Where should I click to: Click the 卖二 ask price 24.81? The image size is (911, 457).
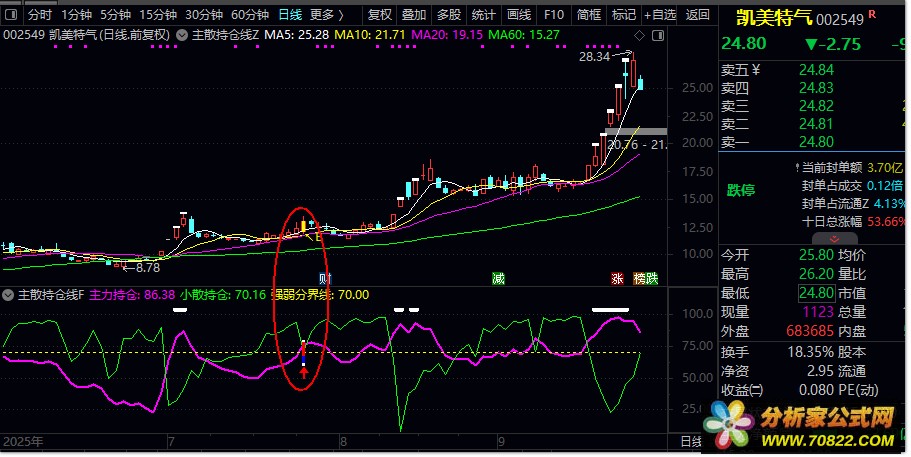click(816, 124)
